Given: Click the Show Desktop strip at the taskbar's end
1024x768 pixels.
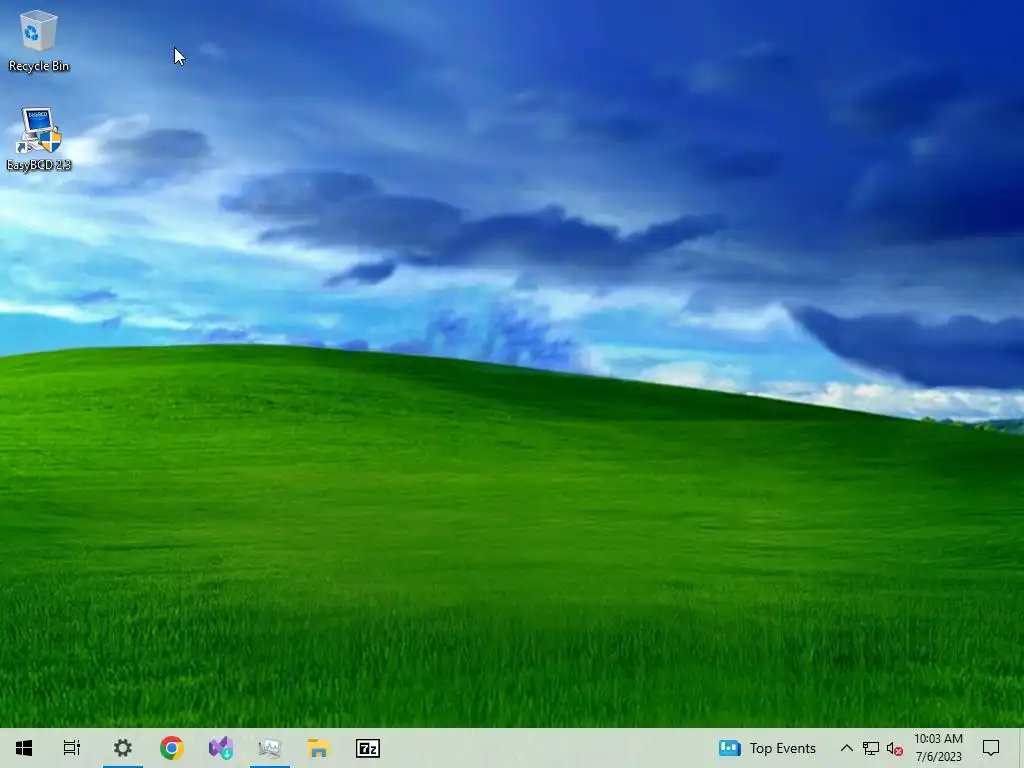Looking at the screenshot, I should (1021, 748).
